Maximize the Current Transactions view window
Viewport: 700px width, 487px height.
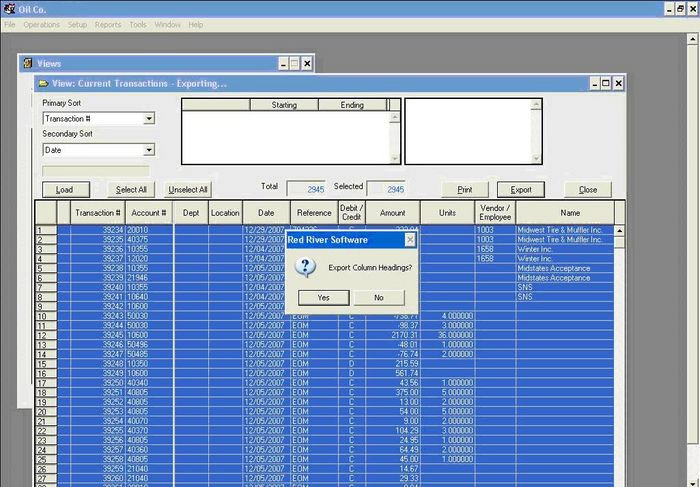click(606, 83)
